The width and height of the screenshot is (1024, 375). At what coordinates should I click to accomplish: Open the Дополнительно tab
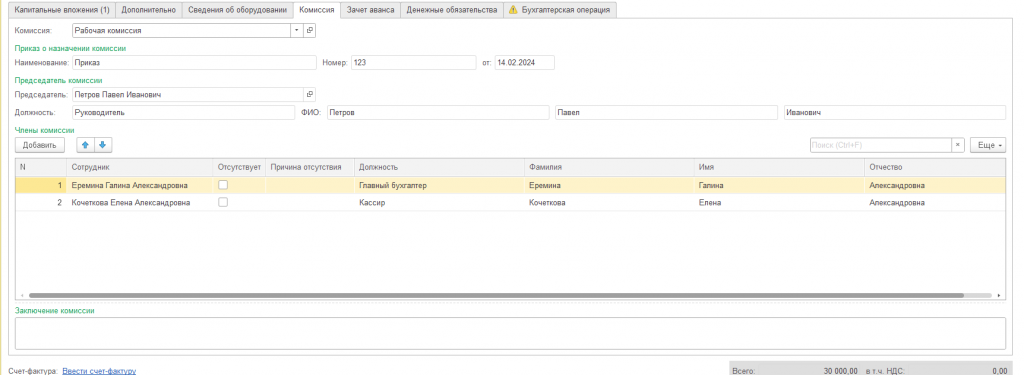[x=149, y=10]
